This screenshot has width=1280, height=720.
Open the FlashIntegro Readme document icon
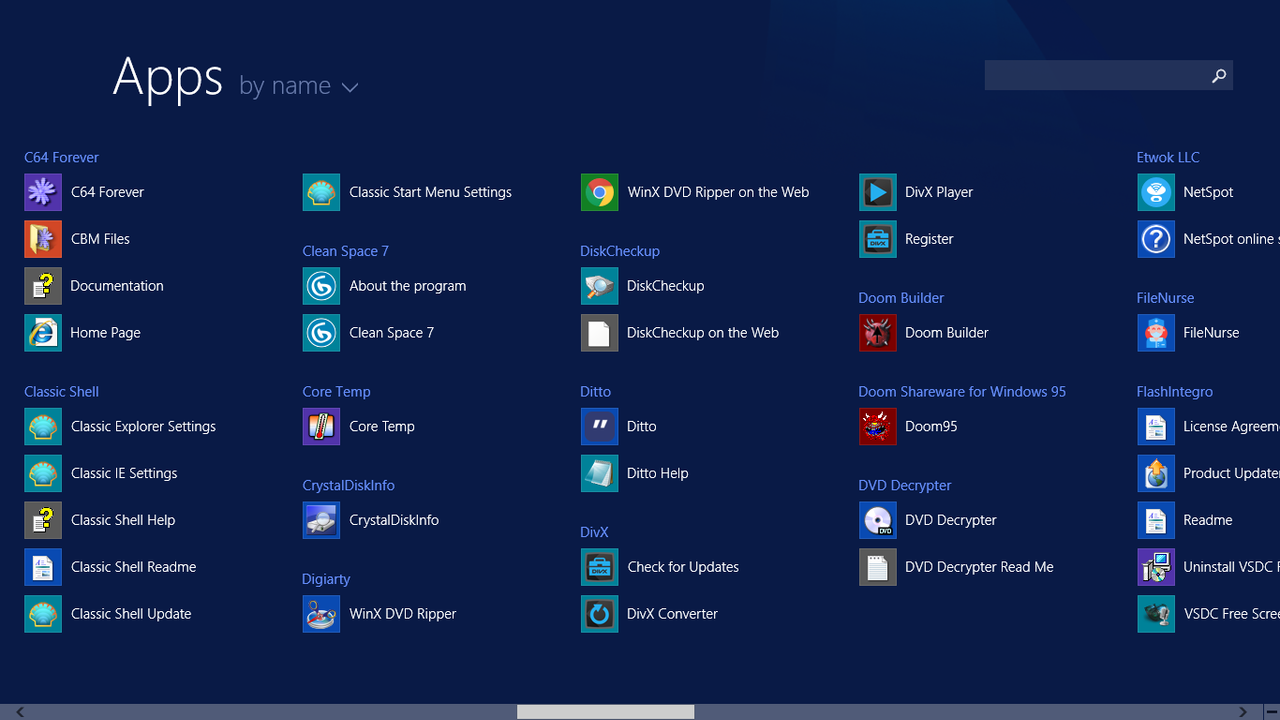(1155, 520)
